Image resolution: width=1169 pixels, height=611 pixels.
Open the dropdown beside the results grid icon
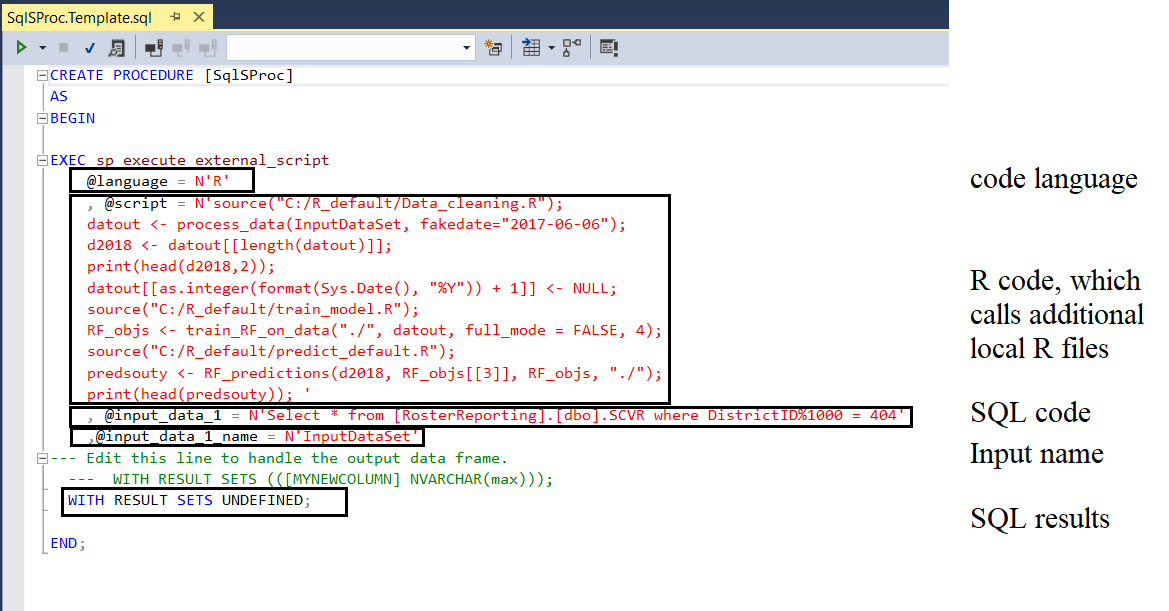click(553, 47)
